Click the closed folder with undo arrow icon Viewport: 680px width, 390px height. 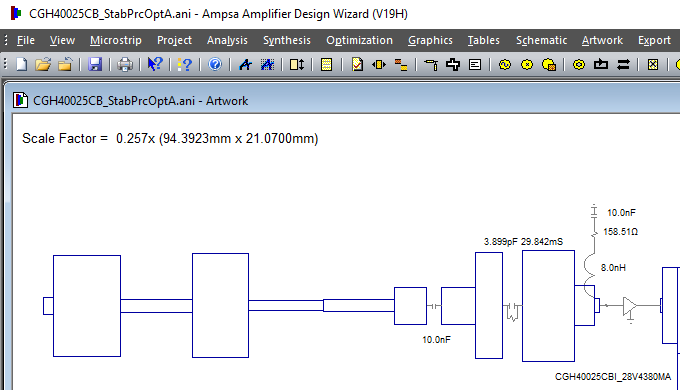tap(65, 65)
